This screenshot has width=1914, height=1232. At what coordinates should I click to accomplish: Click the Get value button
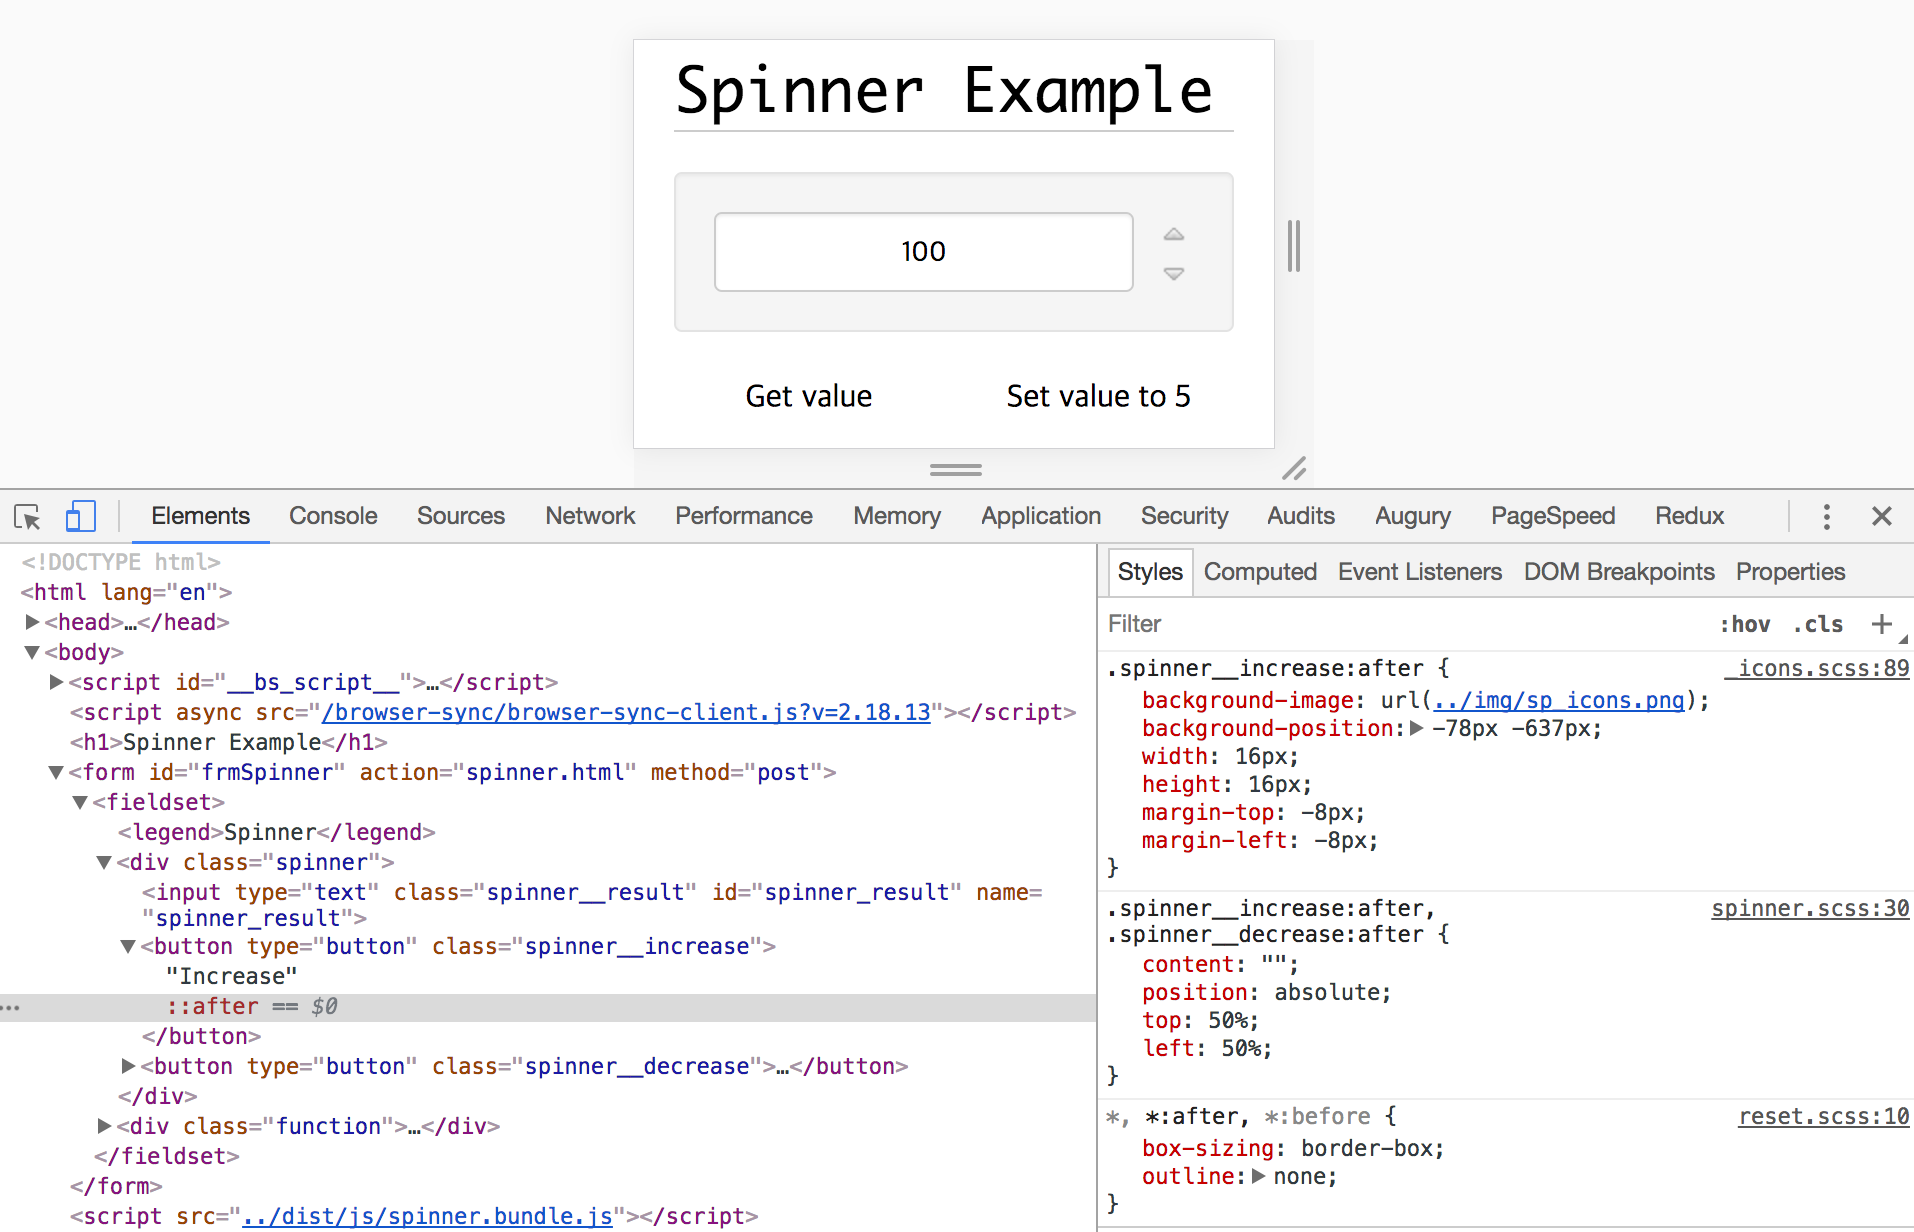point(809,396)
